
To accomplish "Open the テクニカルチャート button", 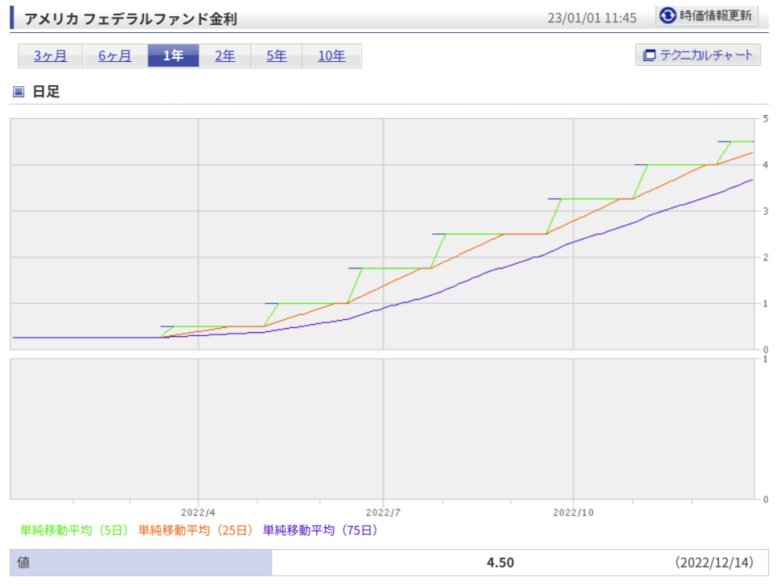I will (x=698, y=55).
